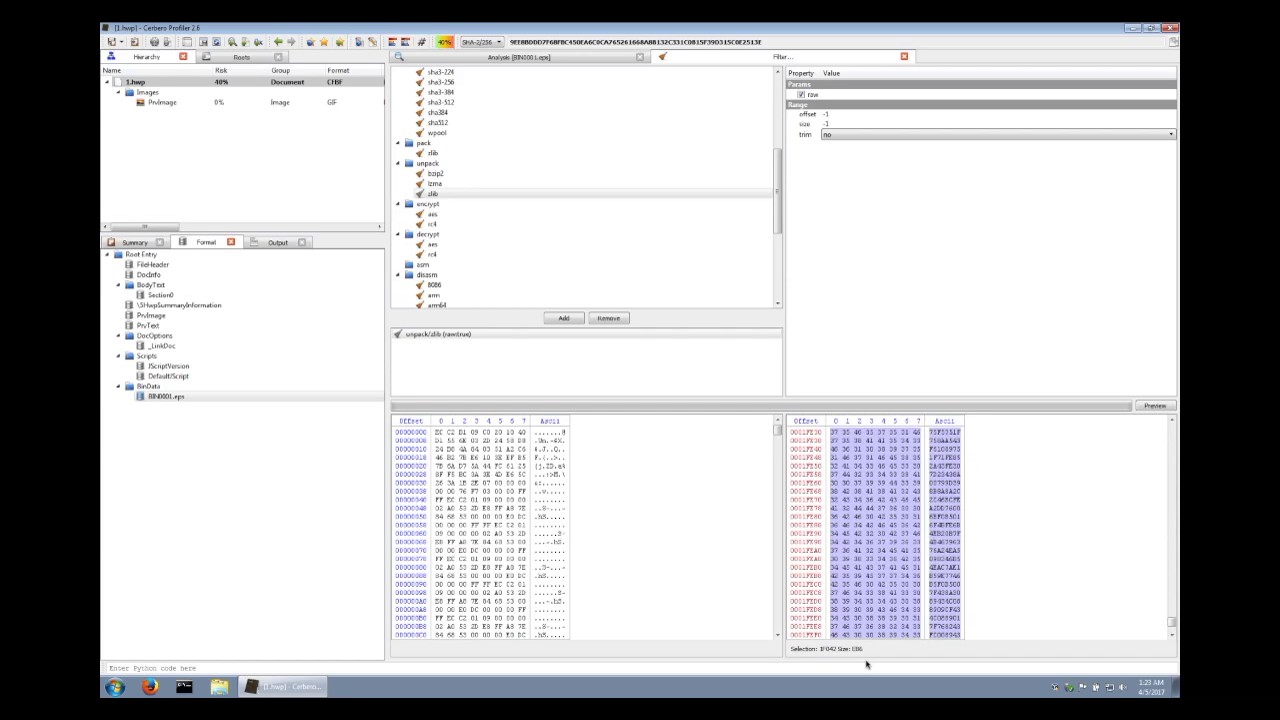This screenshot has height=720, width=1280.
Task: Click the offset value -1
Action: [x=825, y=114]
